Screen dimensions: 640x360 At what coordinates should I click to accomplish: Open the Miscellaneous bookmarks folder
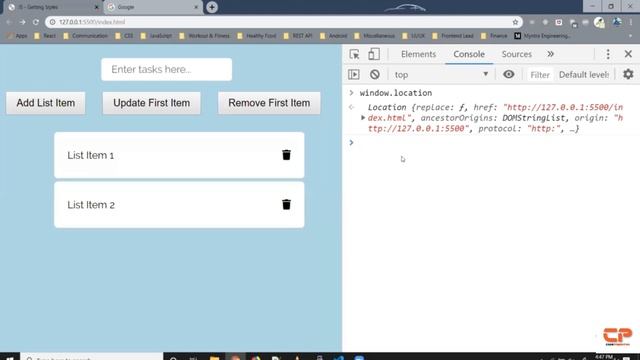pyautogui.click(x=375, y=36)
